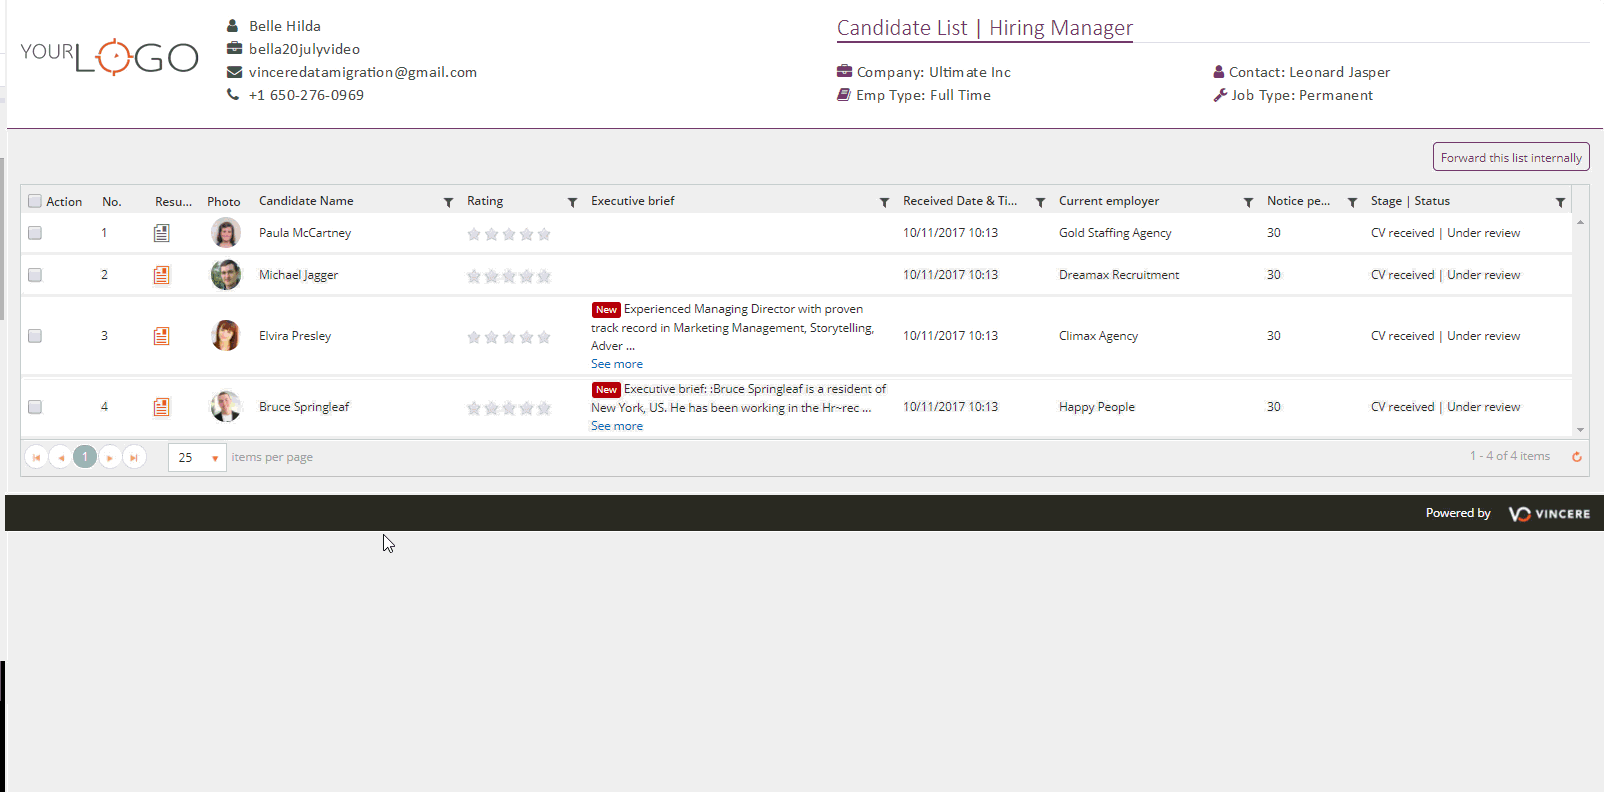Tick checkbox for Bruce Springleaf row
Screen dimensions: 1604x792
35,407
